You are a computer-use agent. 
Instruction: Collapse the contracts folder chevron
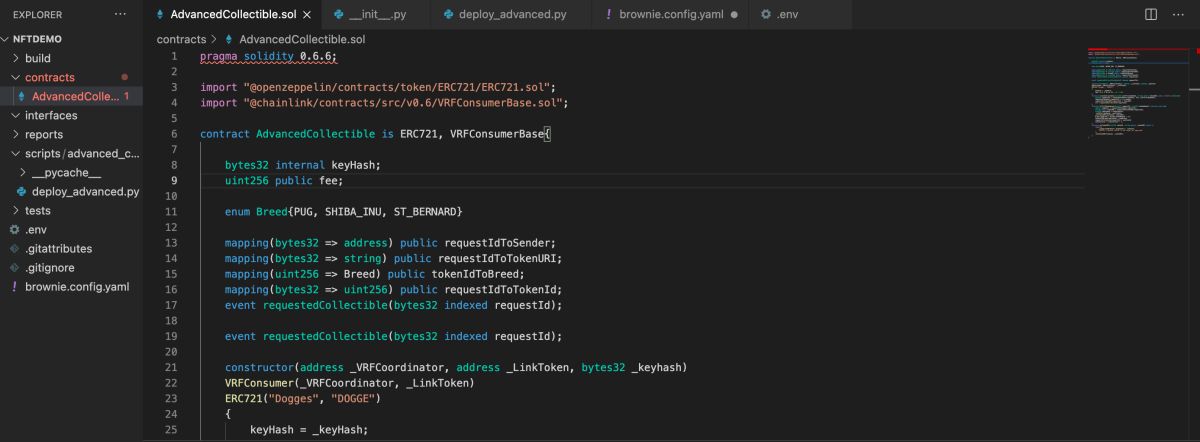coord(16,77)
